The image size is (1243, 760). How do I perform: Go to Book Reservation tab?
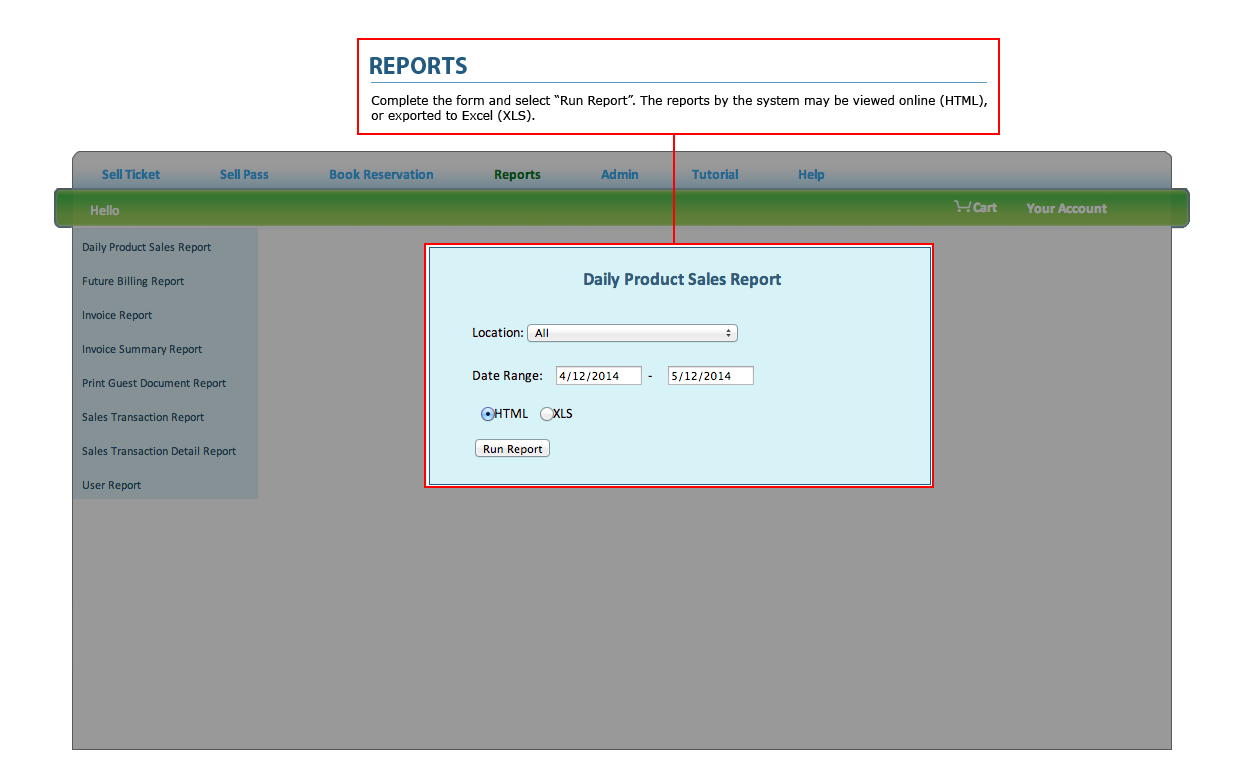[381, 174]
